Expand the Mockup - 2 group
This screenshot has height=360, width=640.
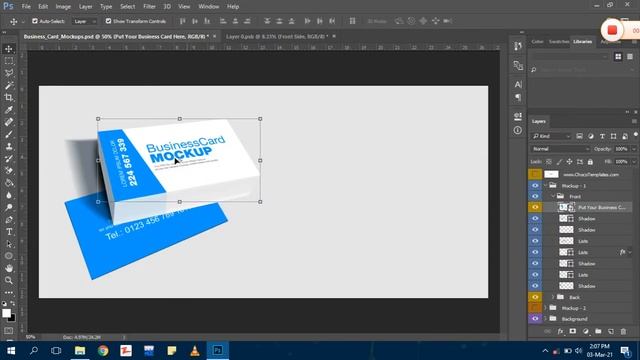[546, 308]
